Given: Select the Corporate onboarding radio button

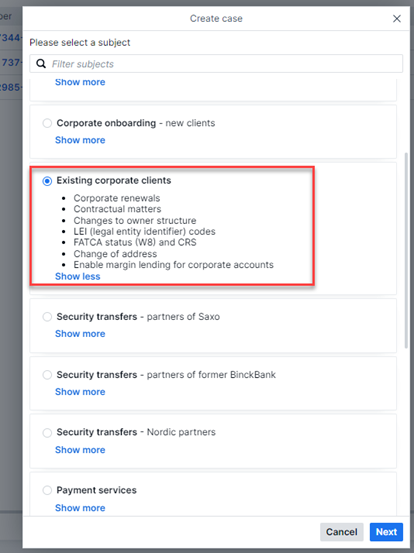Looking at the screenshot, I should 47,123.
